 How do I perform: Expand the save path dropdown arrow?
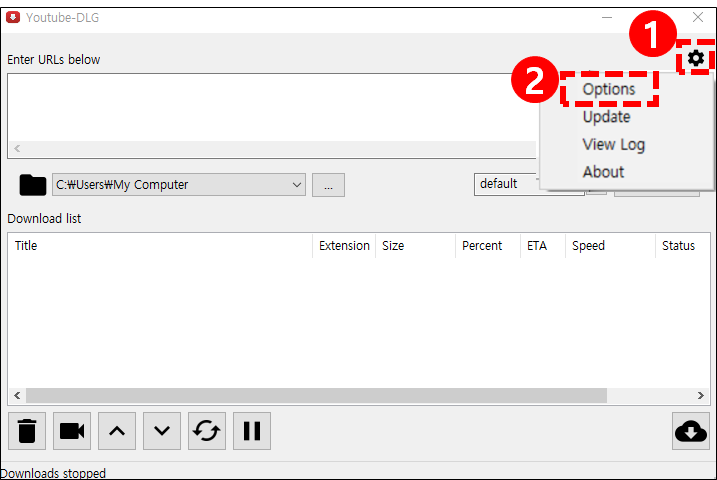[x=297, y=185]
